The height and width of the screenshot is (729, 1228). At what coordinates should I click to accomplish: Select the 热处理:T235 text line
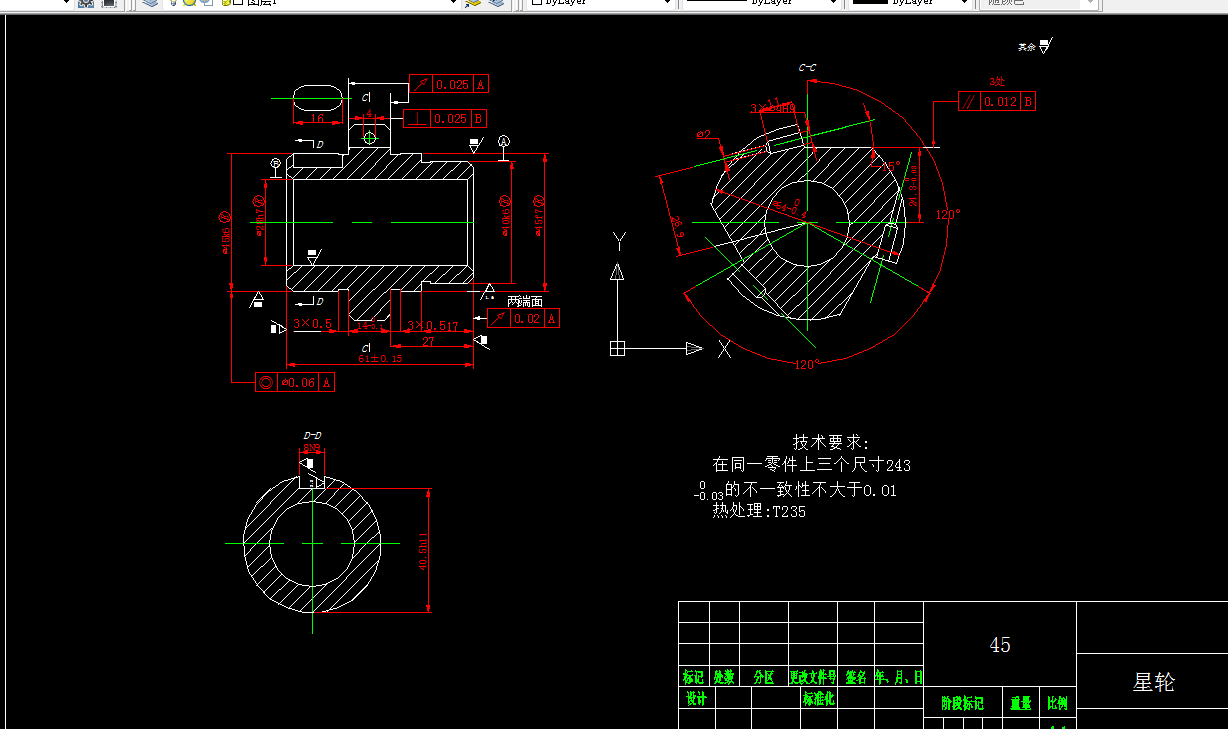(758, 511)
